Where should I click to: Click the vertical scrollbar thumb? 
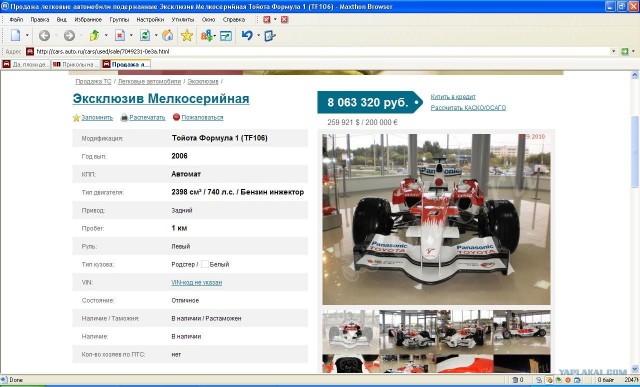pos(635,151)
